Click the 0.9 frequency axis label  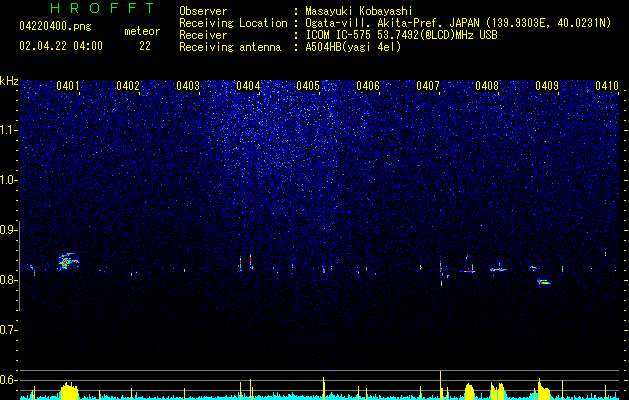(x=8, y=230)
